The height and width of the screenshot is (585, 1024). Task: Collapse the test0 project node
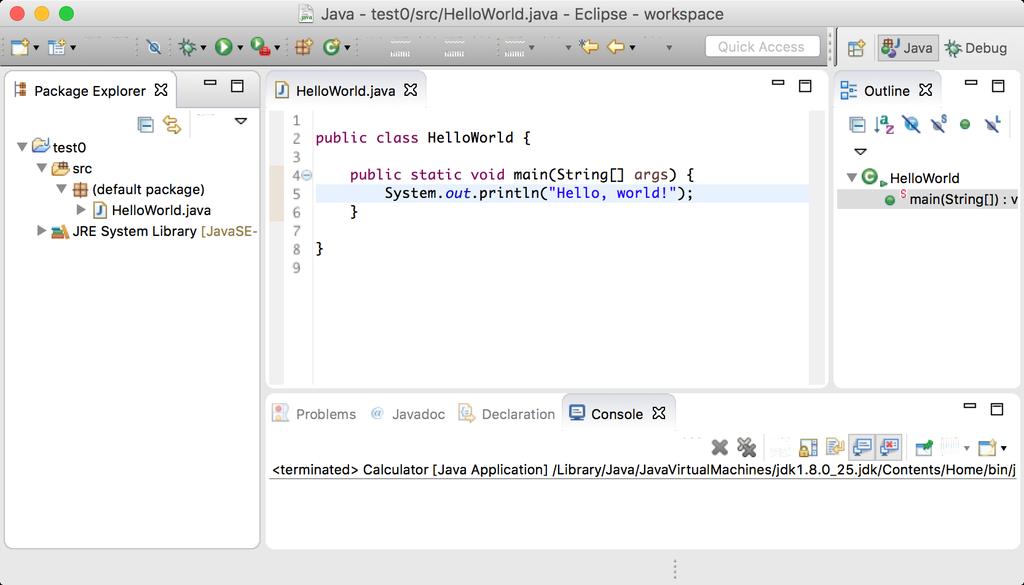(x=22, y=147)
